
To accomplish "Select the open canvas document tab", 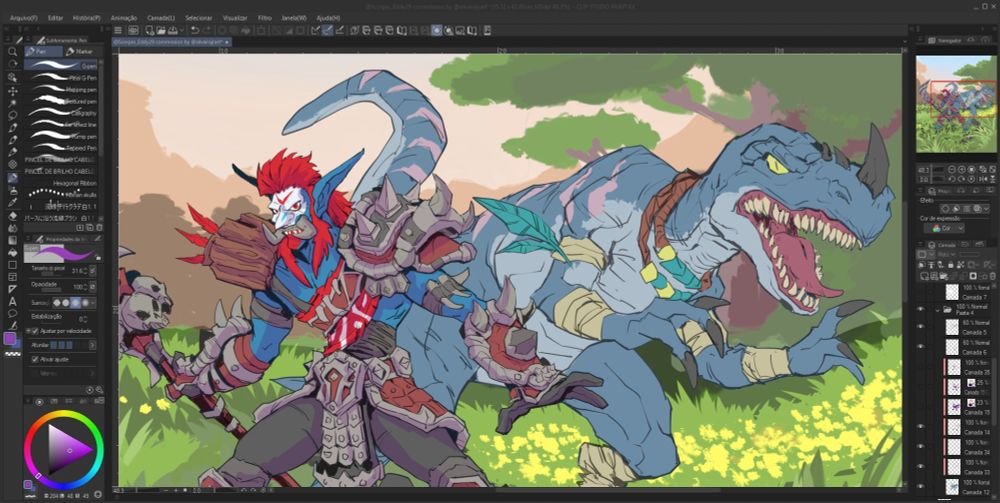I will (172, 41).
